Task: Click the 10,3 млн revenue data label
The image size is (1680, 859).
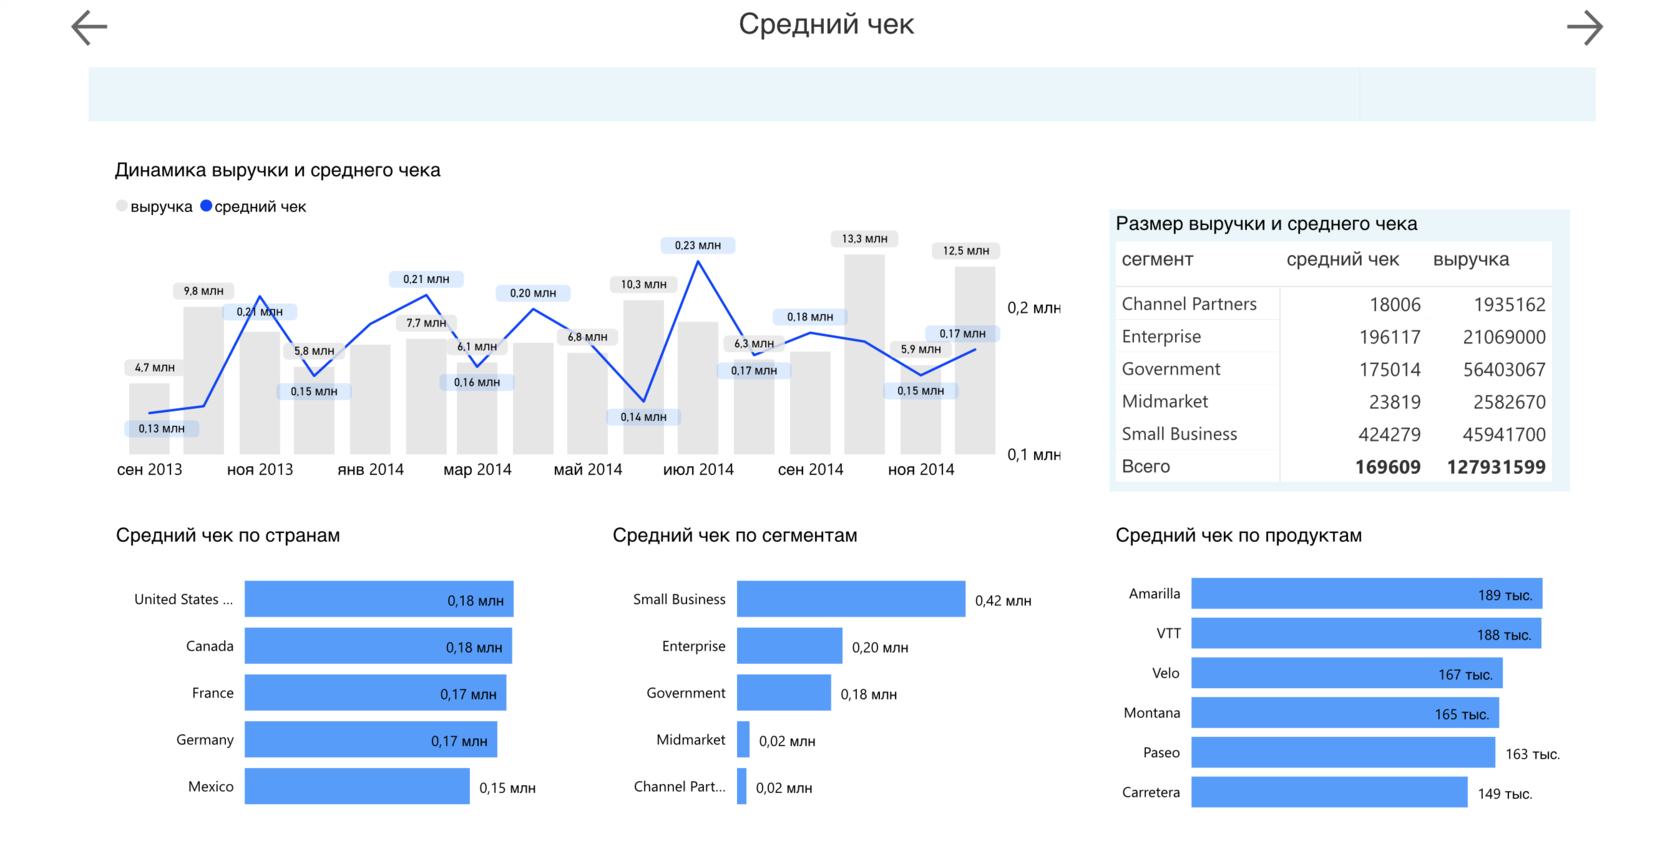Action: (x=643, y=285)
